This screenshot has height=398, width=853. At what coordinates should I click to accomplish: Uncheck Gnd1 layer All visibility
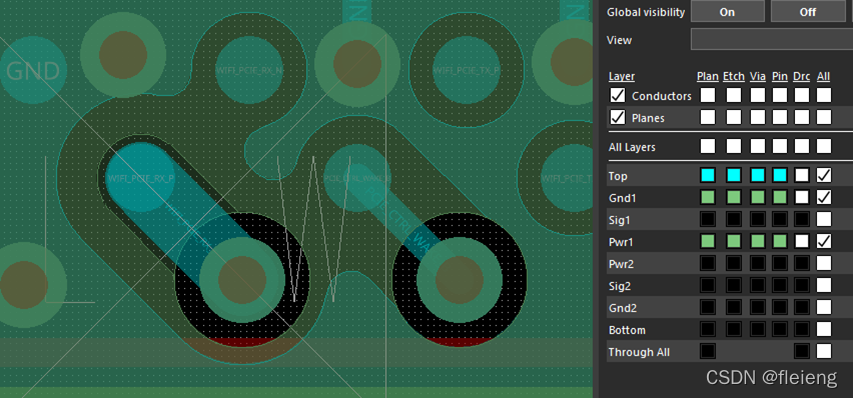click(824, 197)
